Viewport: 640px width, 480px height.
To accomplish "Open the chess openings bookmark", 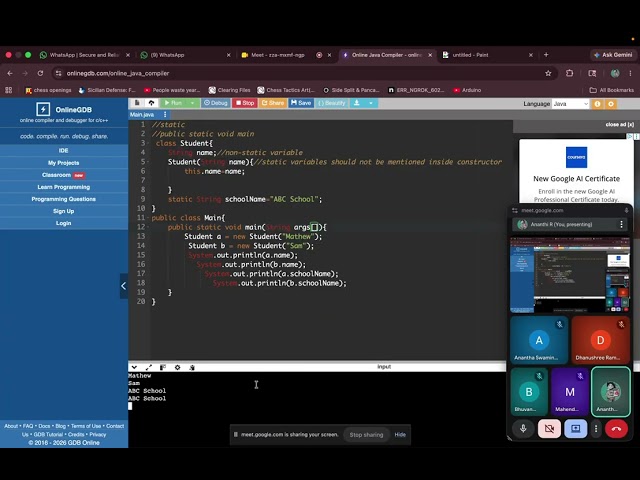I will 48,90.
